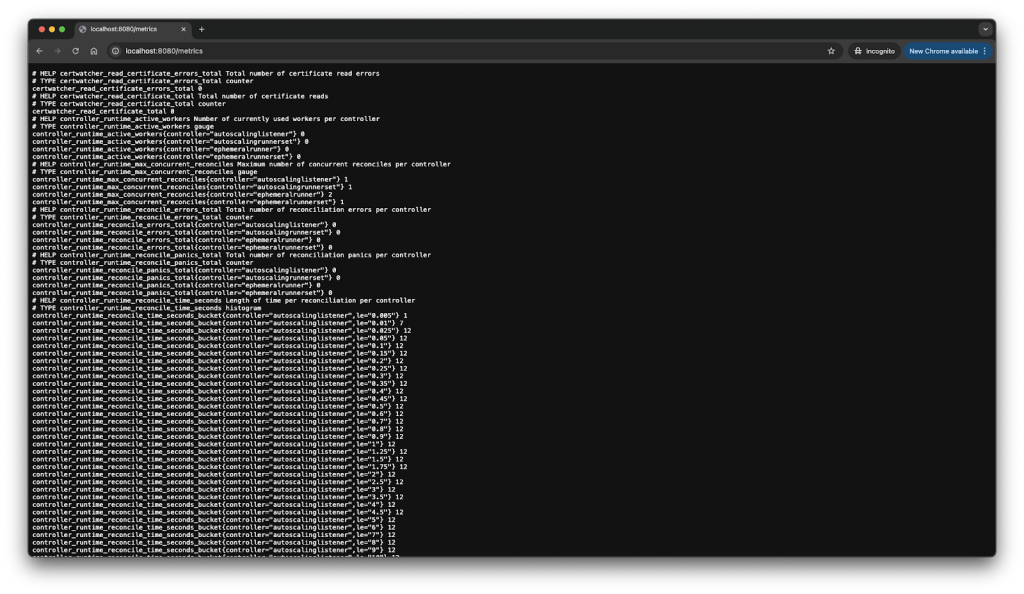
Task: Open the tab search dropdown chevron
Action: 985,29
